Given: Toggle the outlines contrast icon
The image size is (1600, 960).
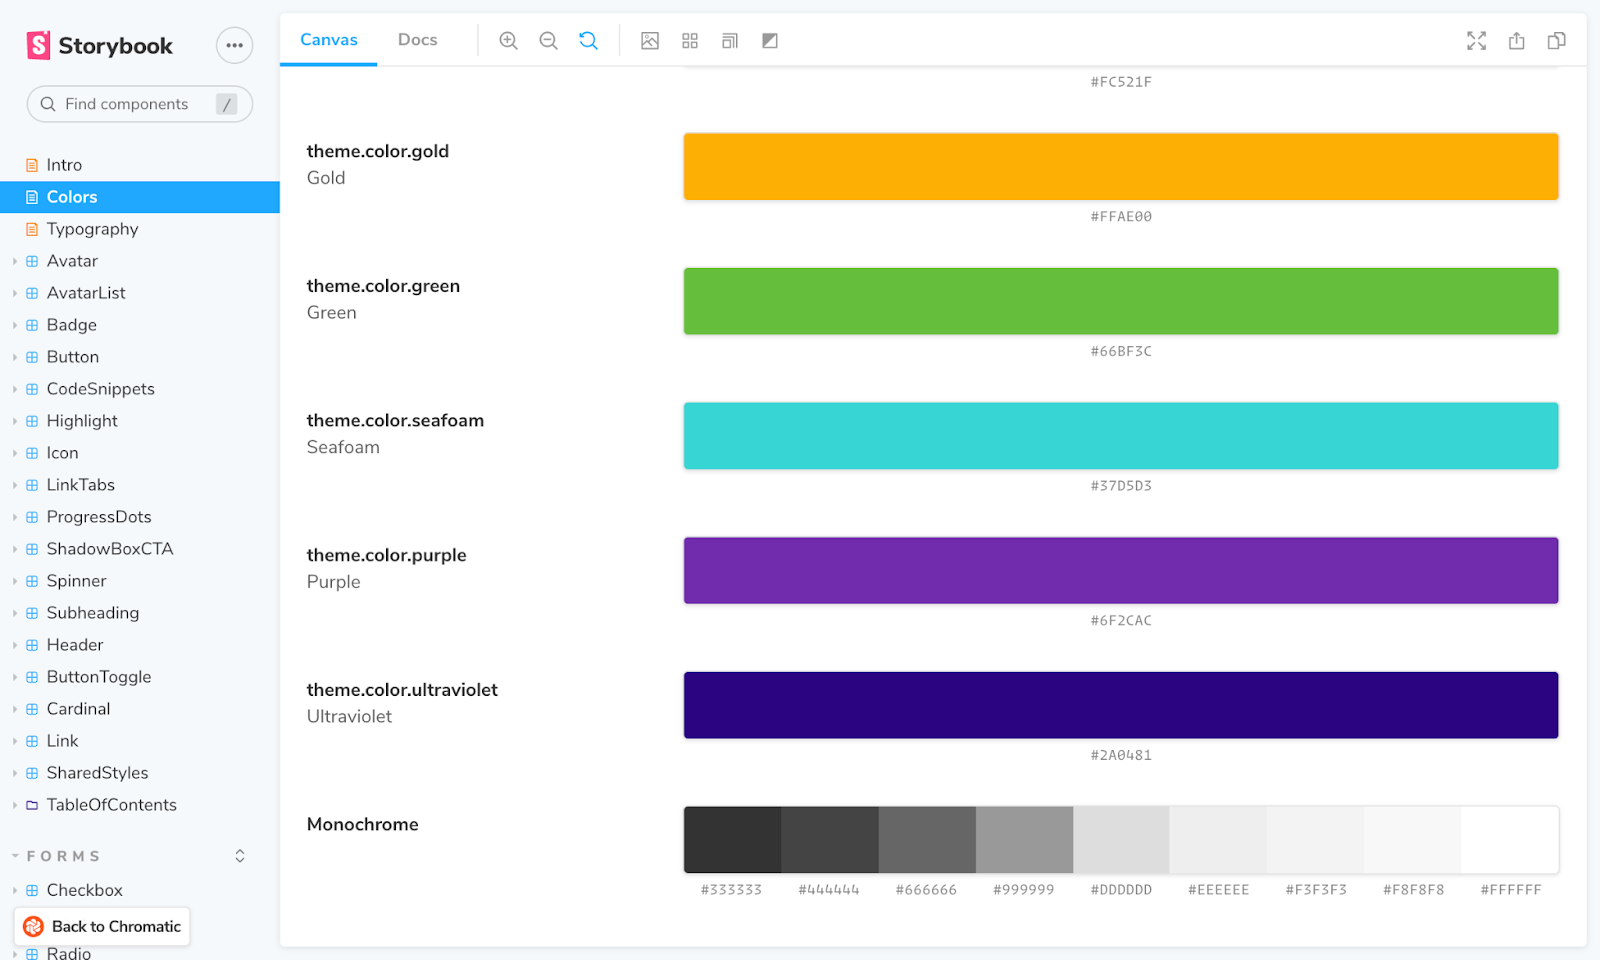Looking at the screenshot, I should click(x=770, y=41).
